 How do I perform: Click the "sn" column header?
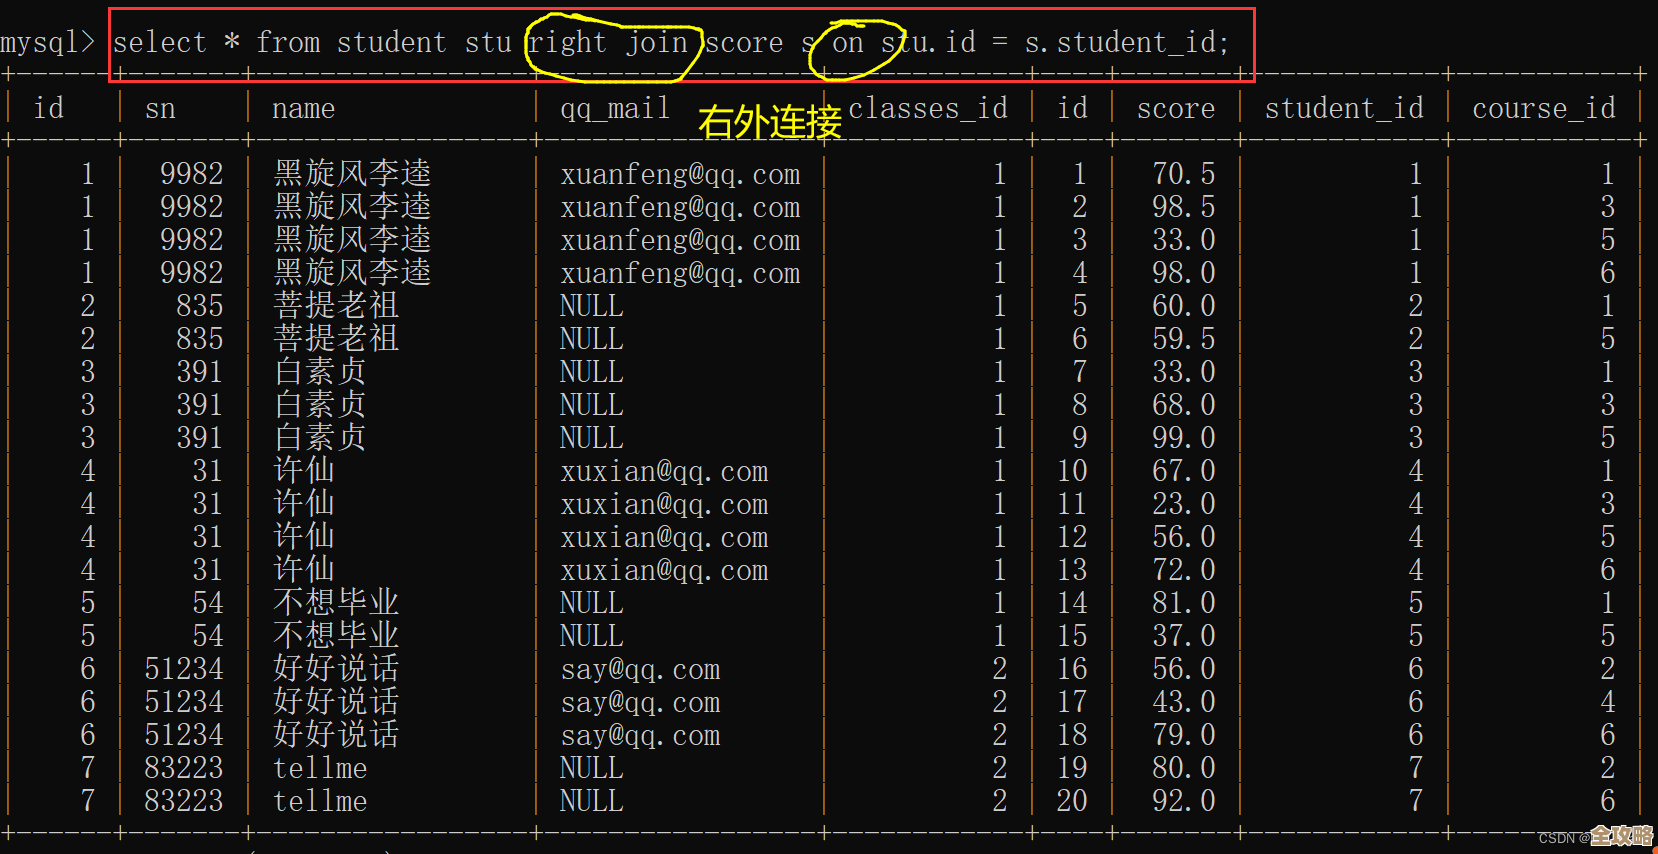[x=160, y=108]
